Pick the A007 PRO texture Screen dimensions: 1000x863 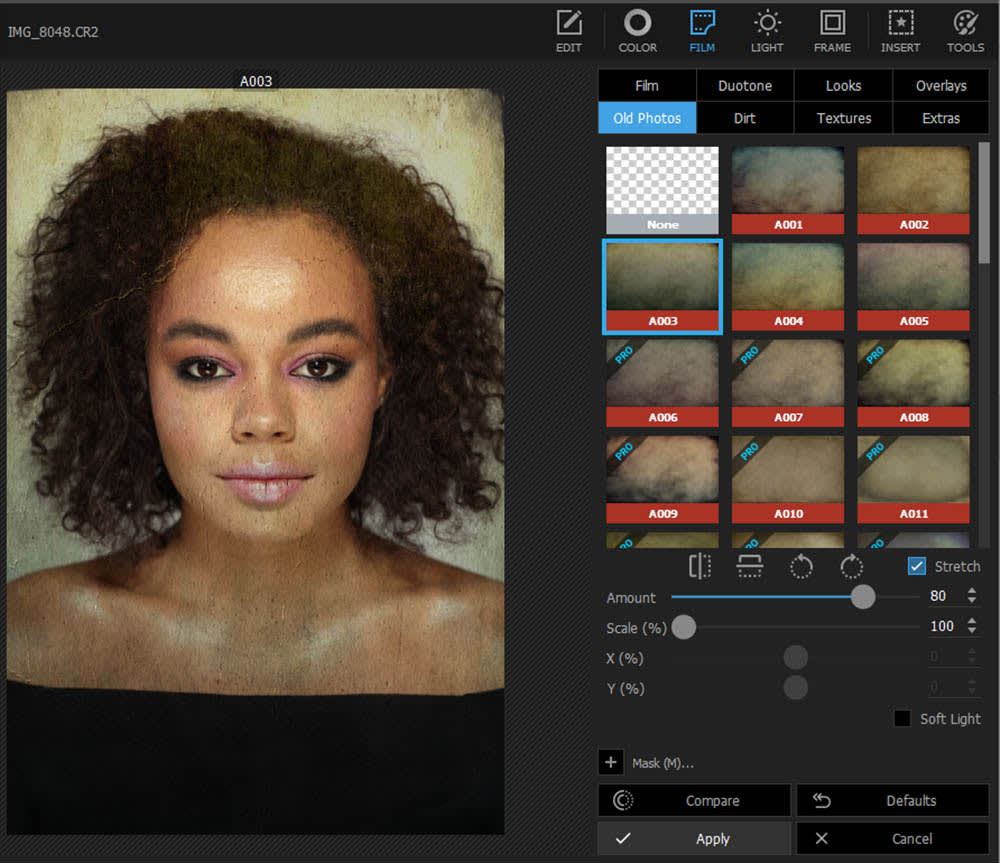[788, 383]
